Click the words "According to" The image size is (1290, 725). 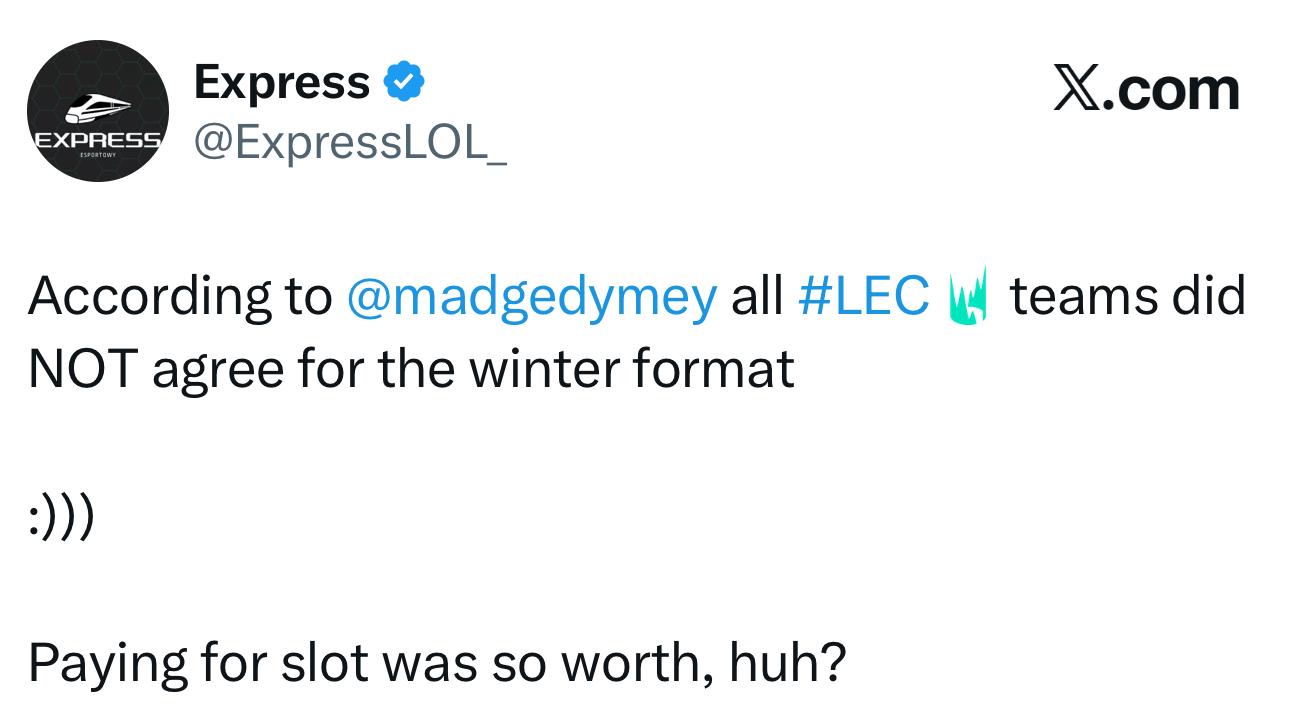point(180,296)
